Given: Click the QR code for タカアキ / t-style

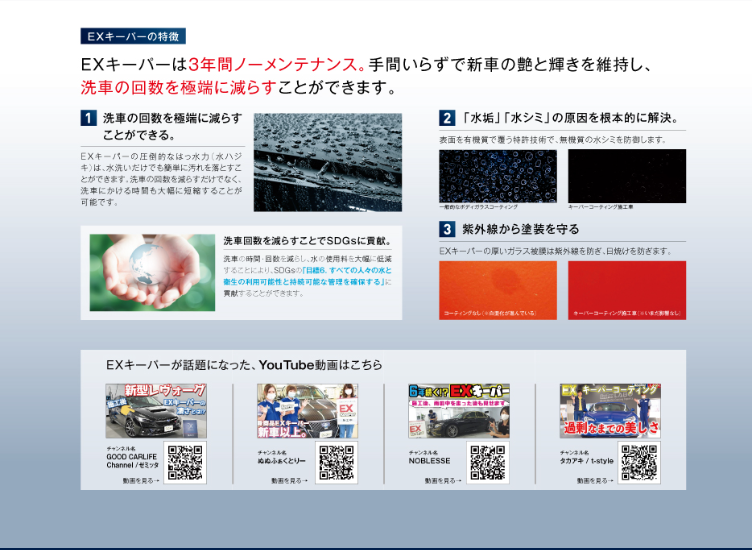Looking at the screenshot, I should (639, 462).
